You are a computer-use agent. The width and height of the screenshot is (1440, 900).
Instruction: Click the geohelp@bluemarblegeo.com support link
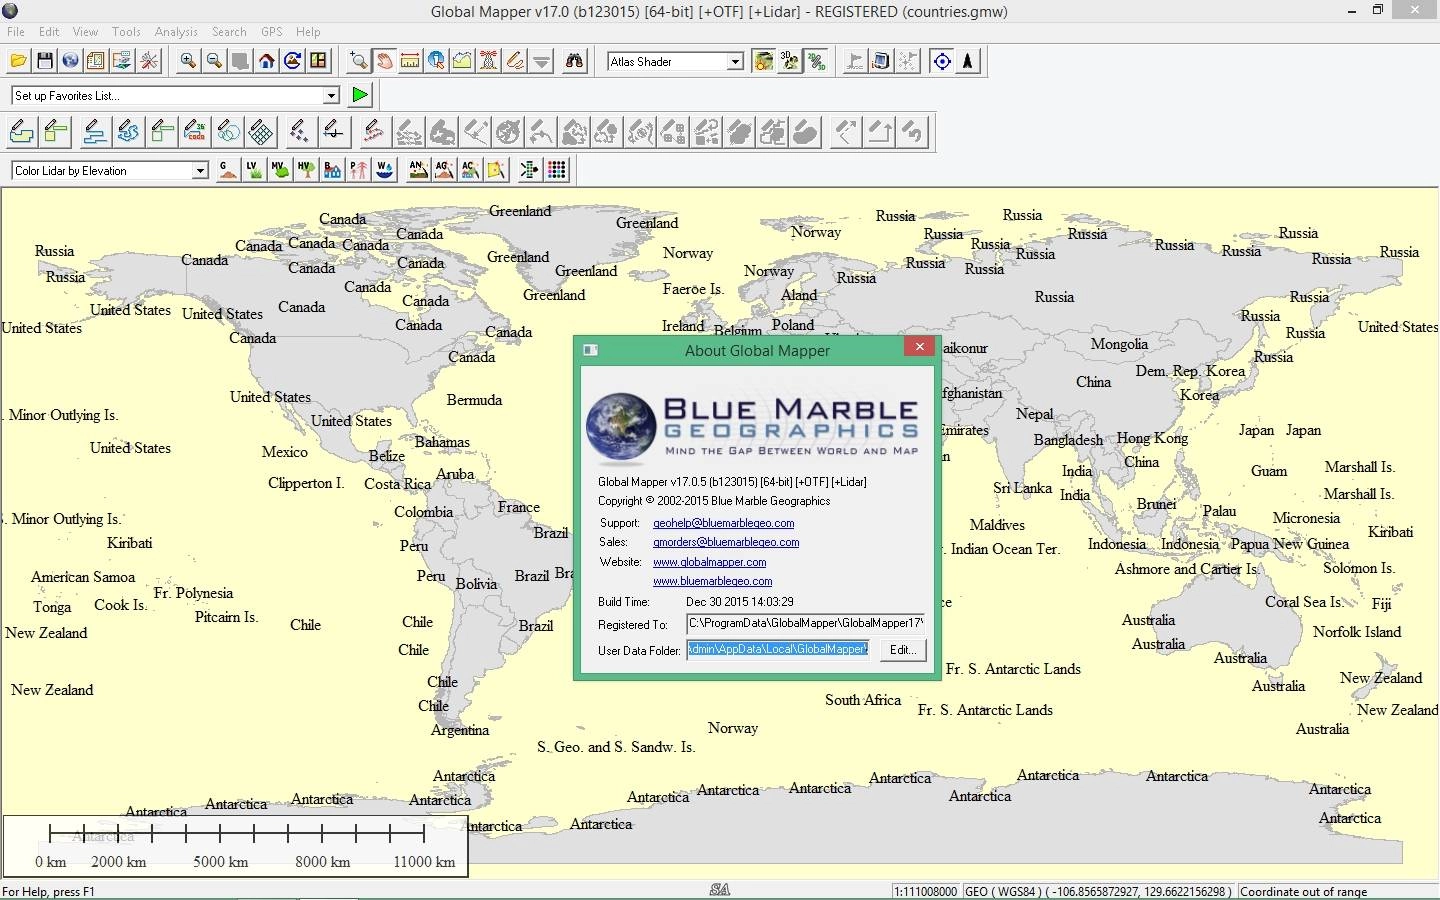coord(723,523)
